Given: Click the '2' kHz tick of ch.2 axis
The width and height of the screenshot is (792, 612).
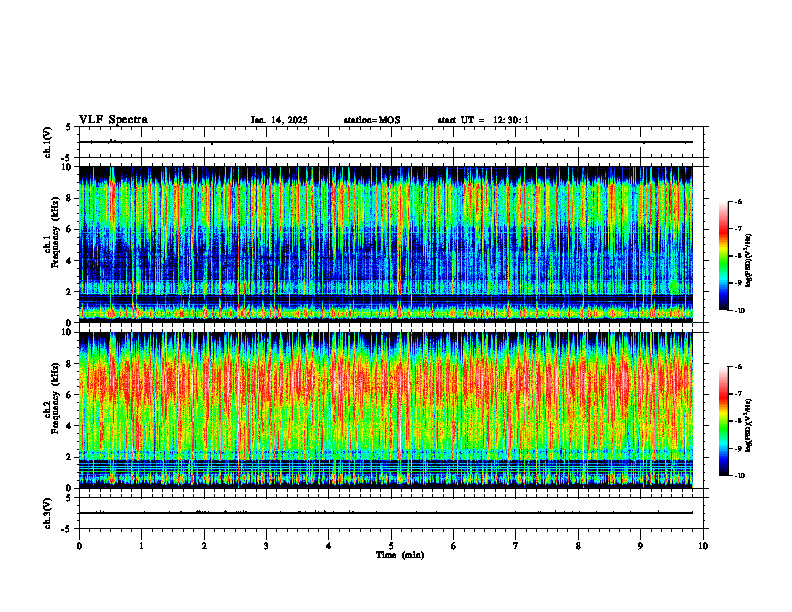Looking at the screenshot, I should point(70,457).
